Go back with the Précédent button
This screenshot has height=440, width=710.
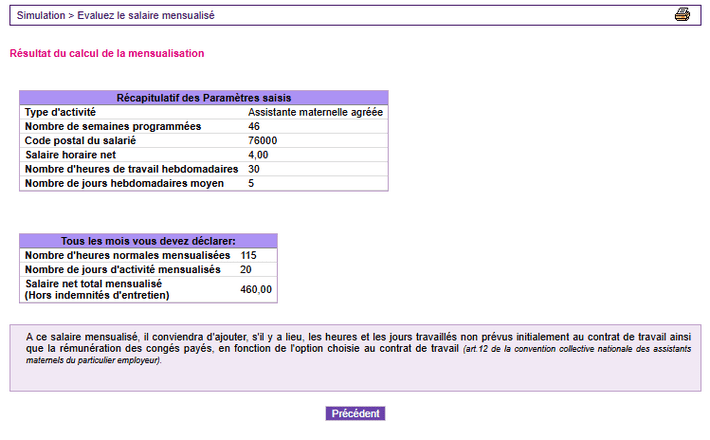point(355,413)
